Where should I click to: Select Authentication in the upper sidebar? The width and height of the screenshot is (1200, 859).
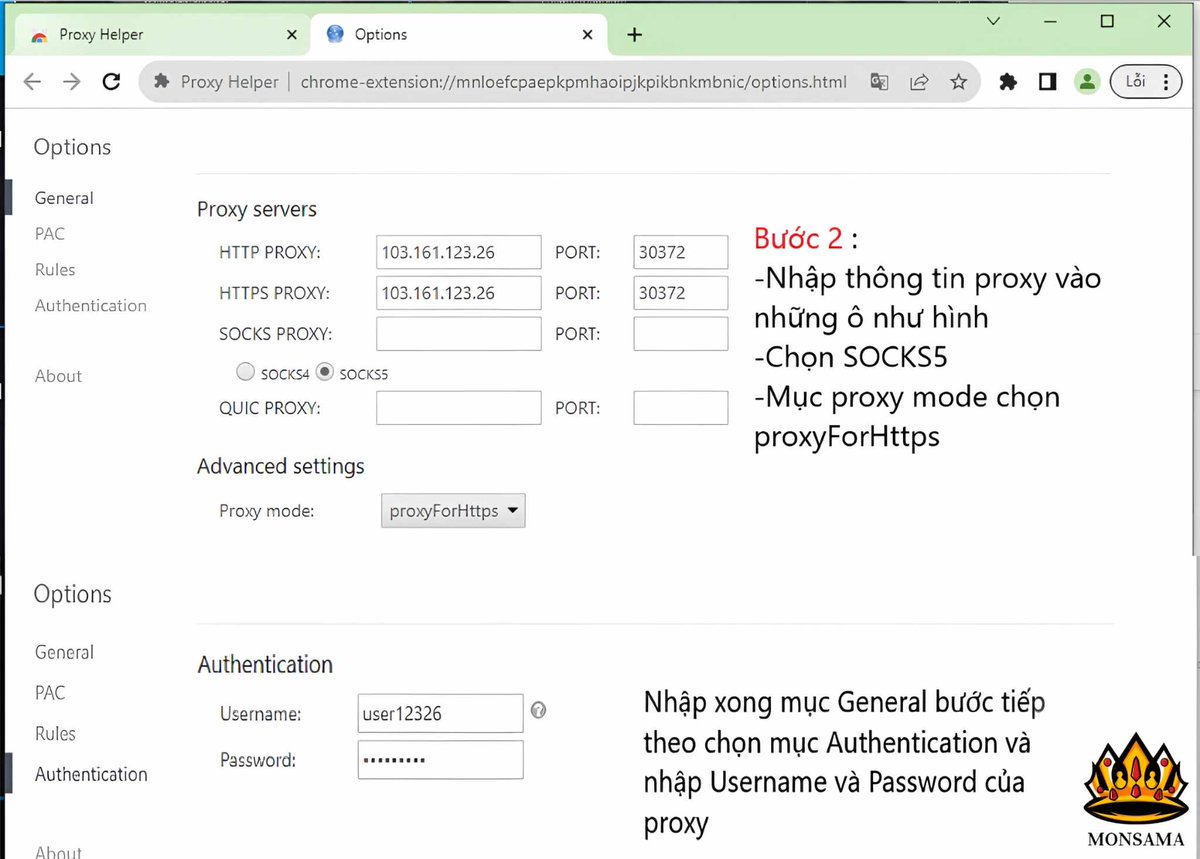[91, 306]
